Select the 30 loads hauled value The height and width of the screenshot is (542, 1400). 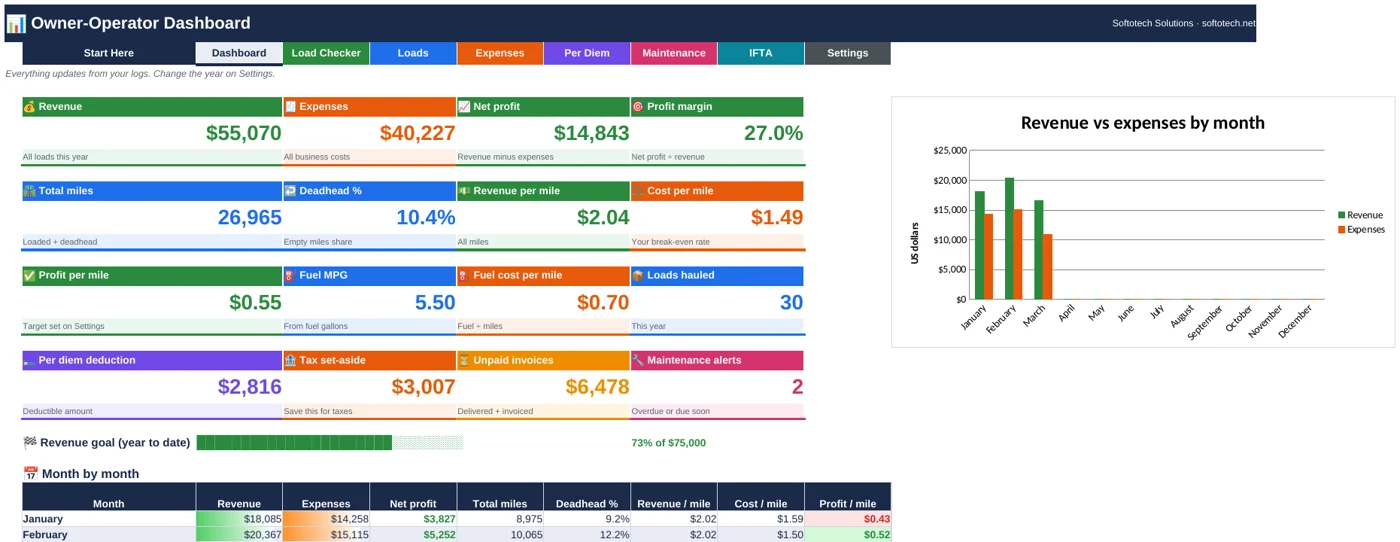click(791, 302)
